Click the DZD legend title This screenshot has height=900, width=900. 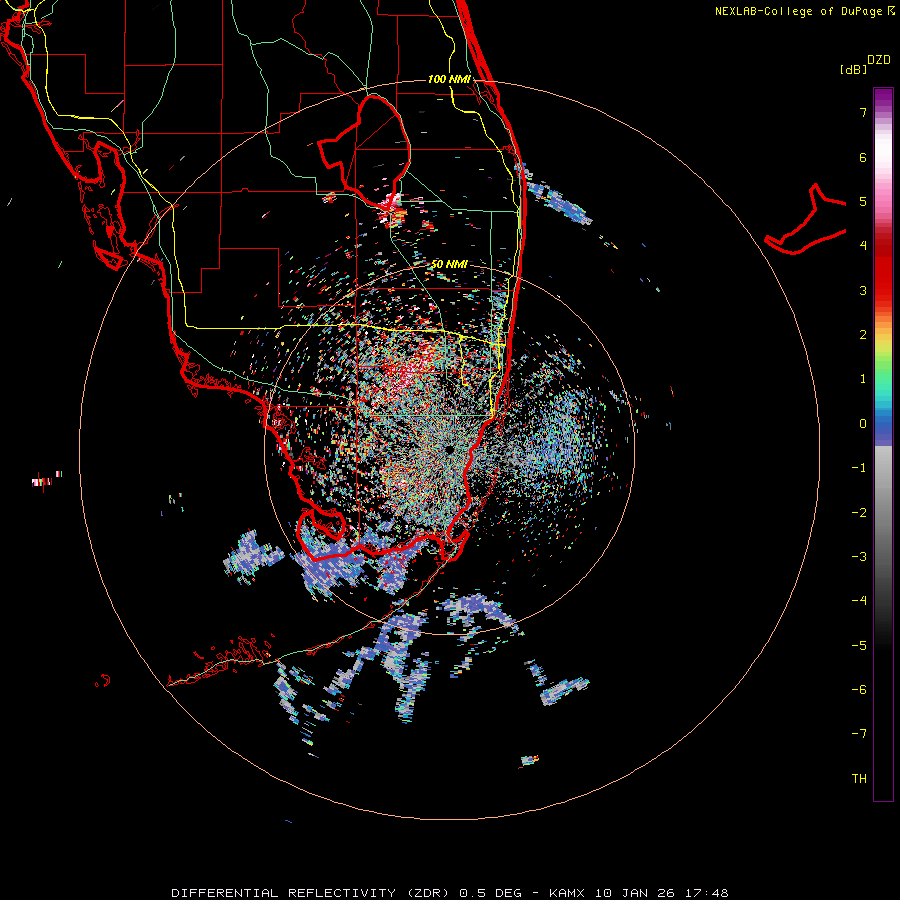(x=879, y=60)
